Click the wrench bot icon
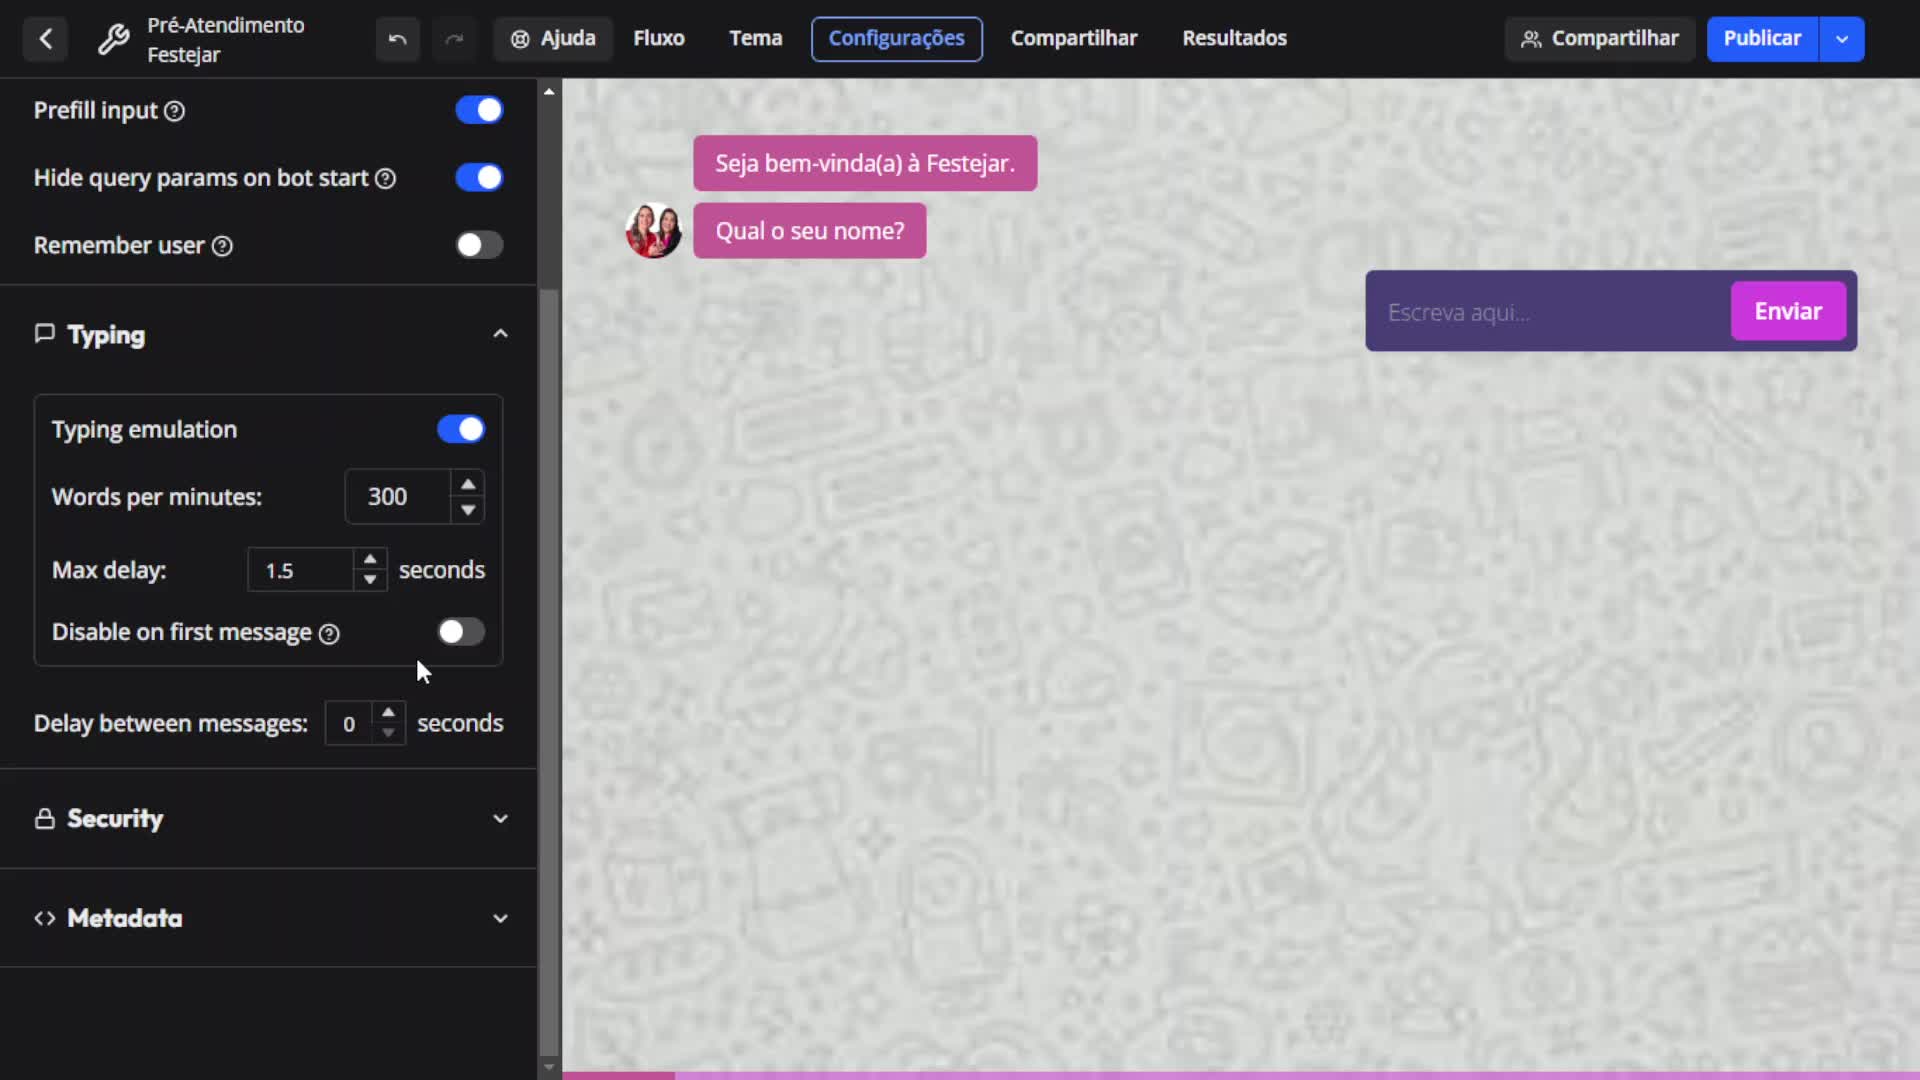Screen dimensions: 1920x1080 (x=113, y=39)
